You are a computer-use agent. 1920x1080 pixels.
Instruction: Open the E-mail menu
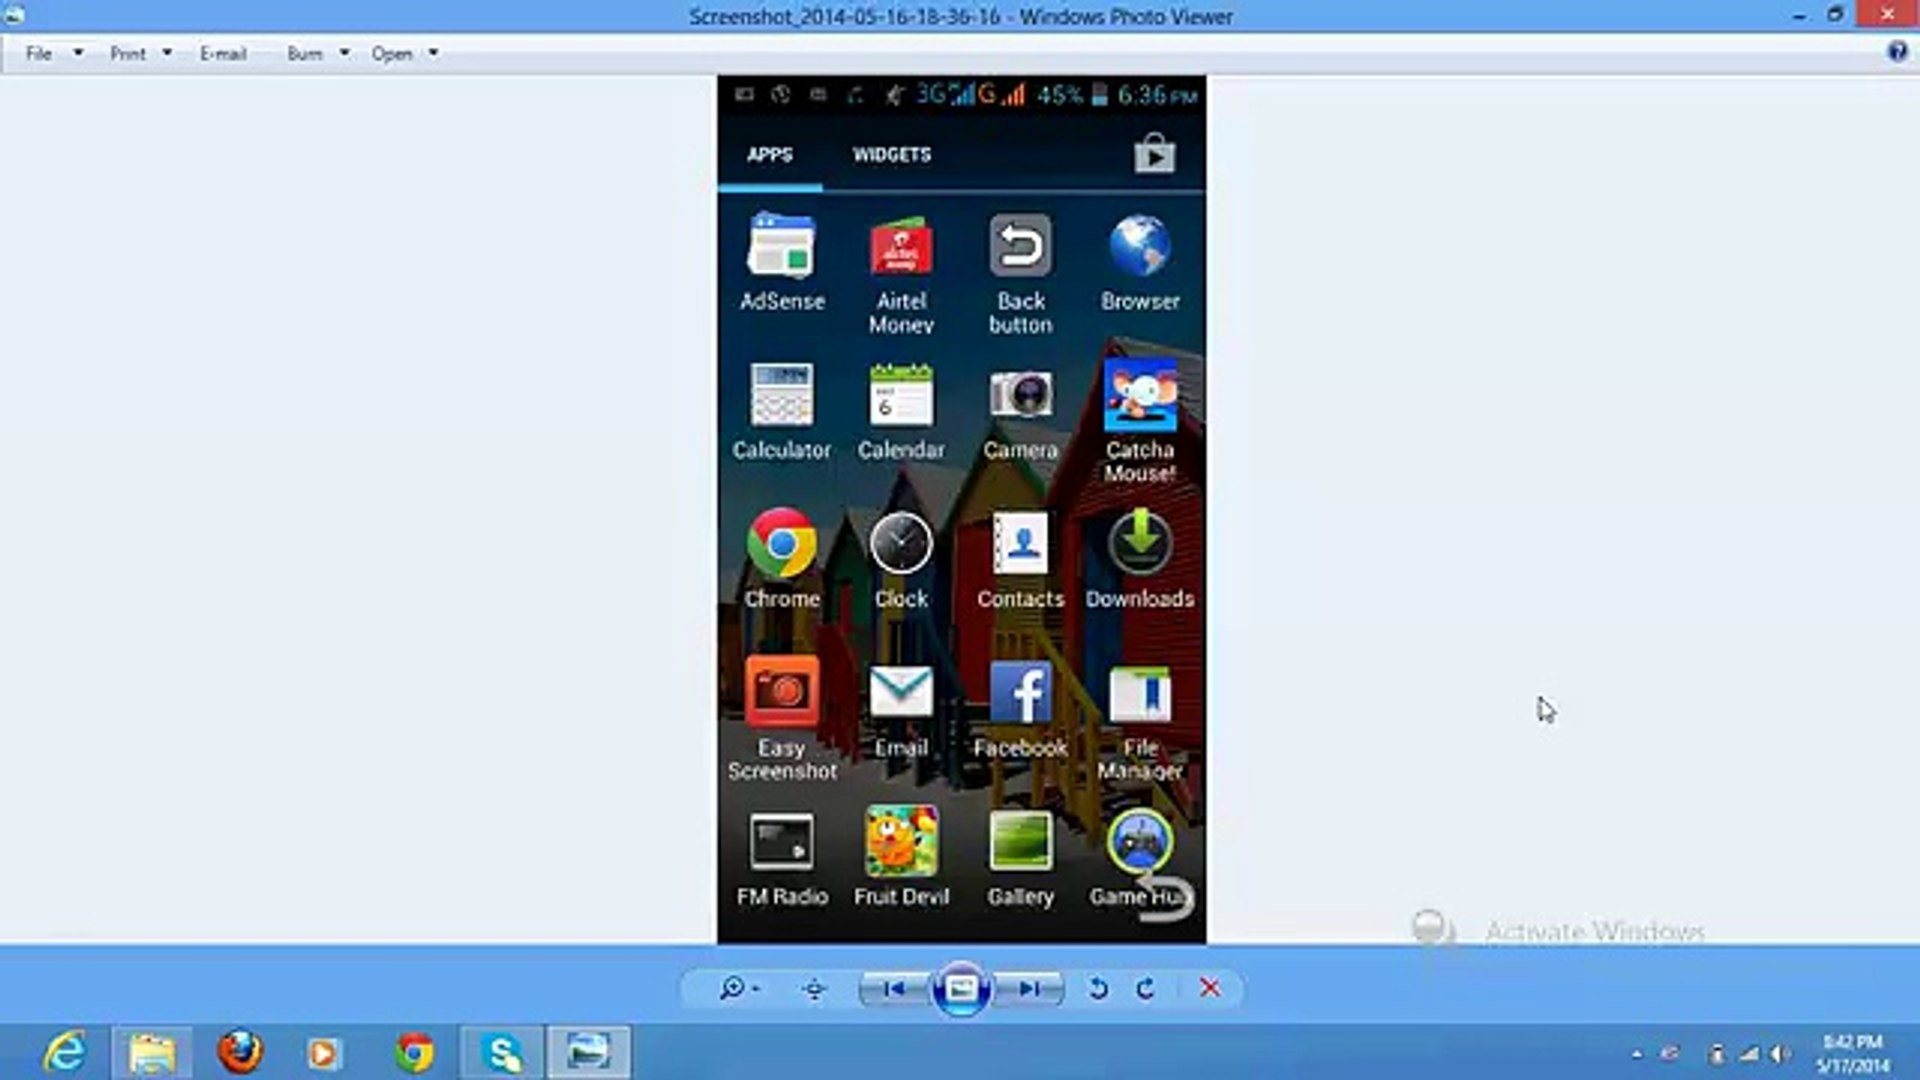(x=221, y=53)
